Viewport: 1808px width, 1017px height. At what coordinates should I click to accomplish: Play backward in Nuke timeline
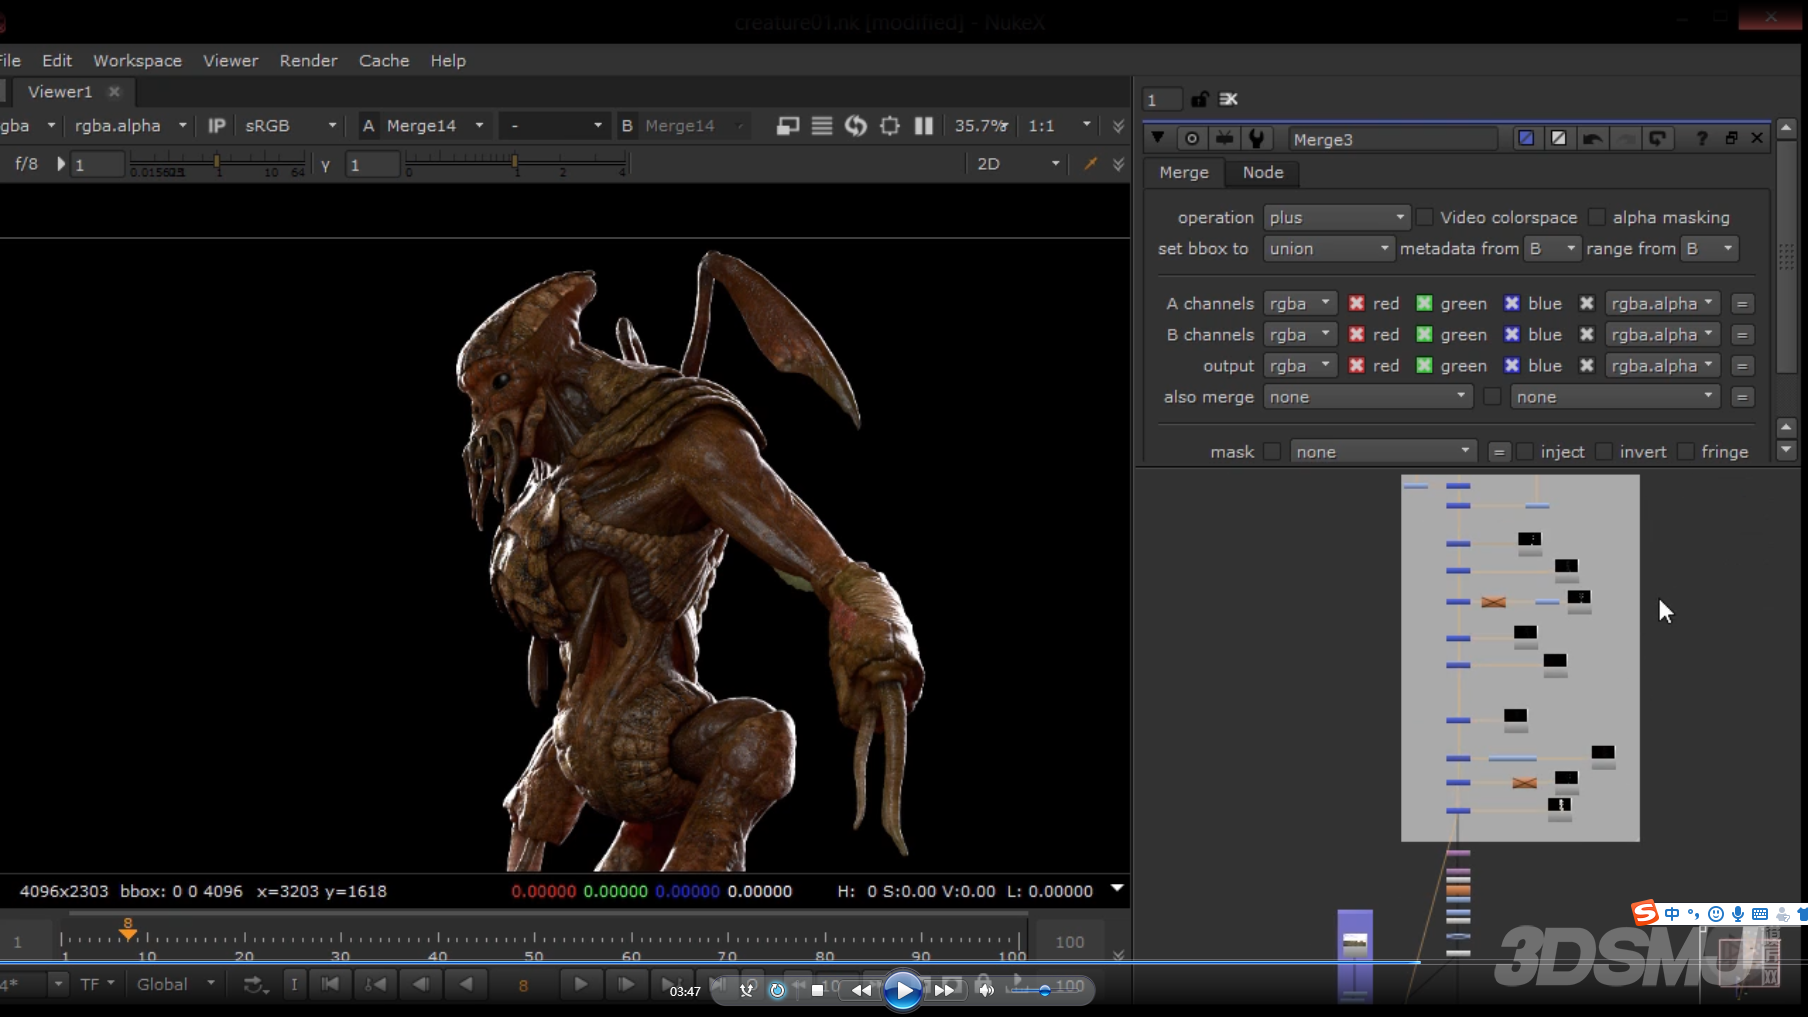click(466, 985)
